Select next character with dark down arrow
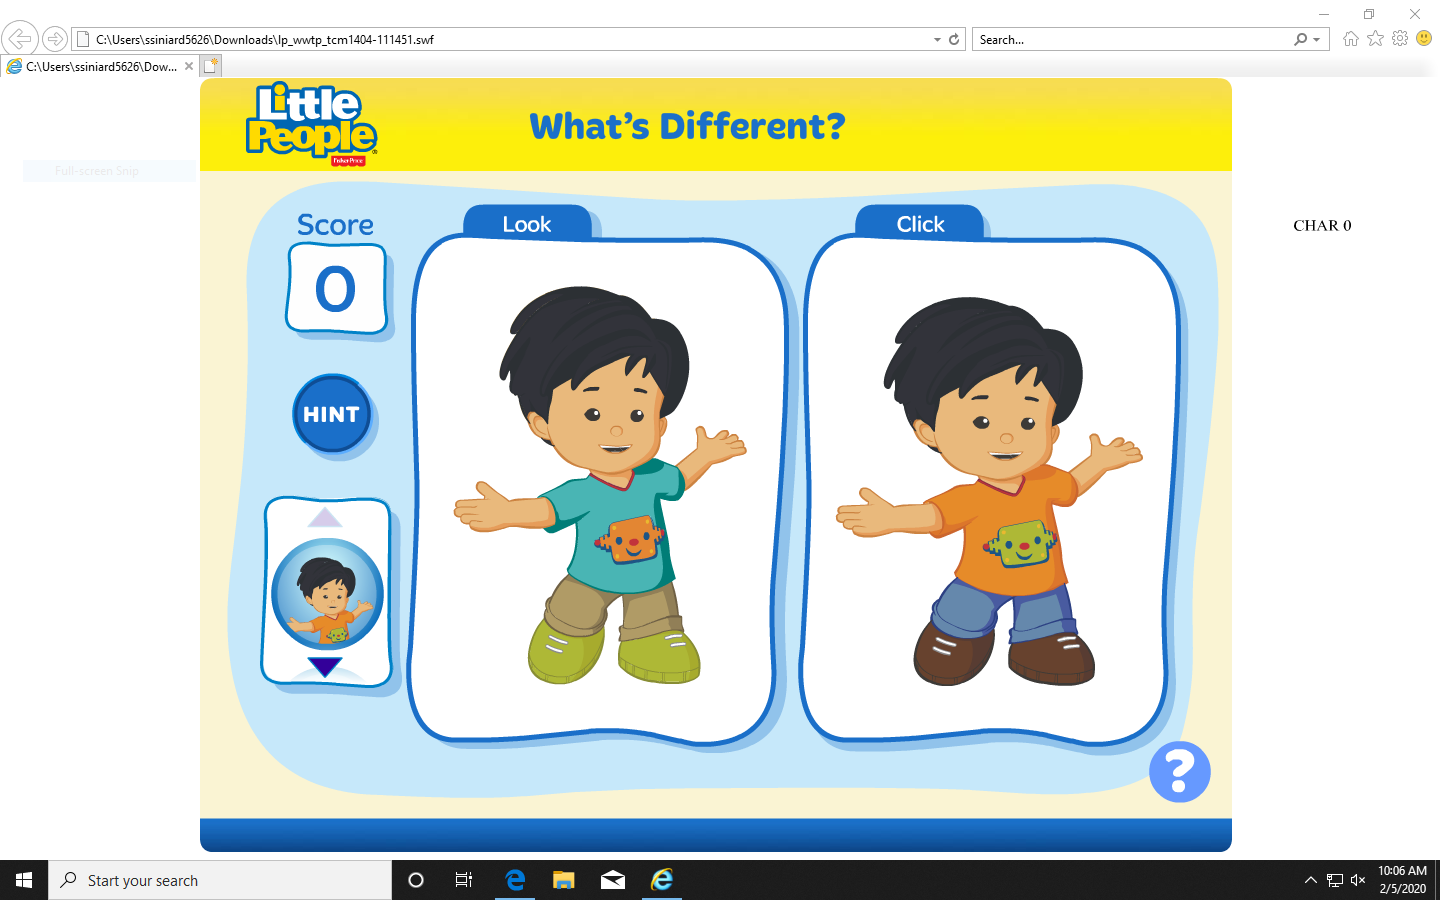The image size is (1440, 900). (325, 666)
